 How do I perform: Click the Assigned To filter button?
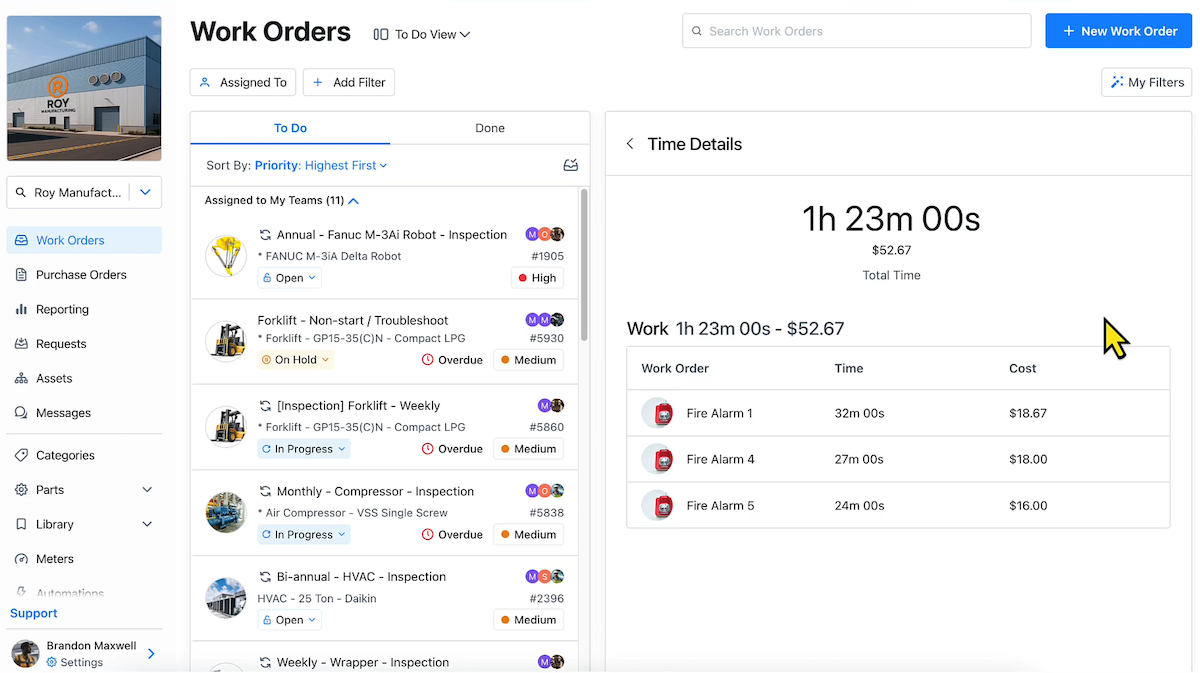click(244, 82)
